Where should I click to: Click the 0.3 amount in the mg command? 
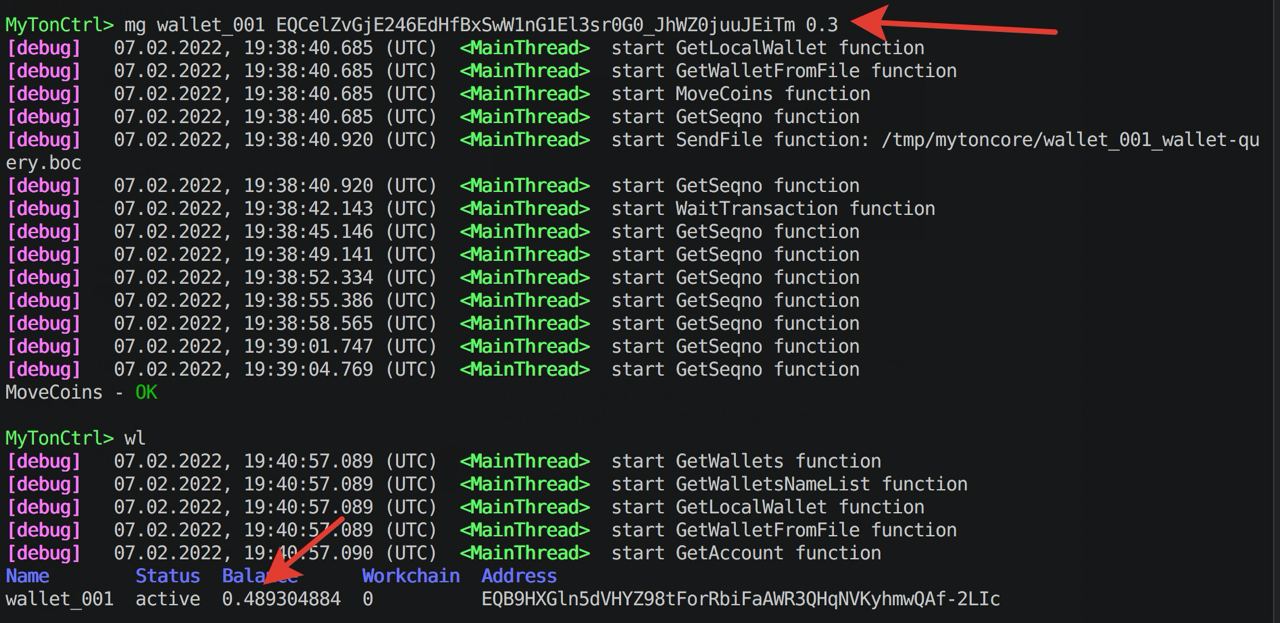822,25
